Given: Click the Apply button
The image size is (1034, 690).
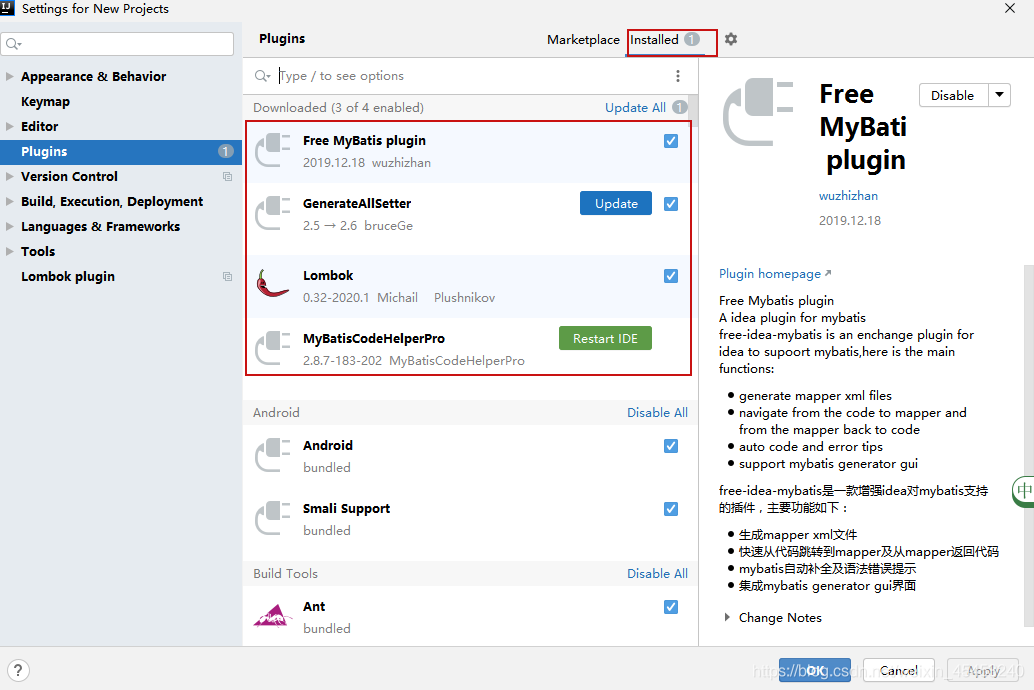Looking at the screenshot, I should [983, 670].
